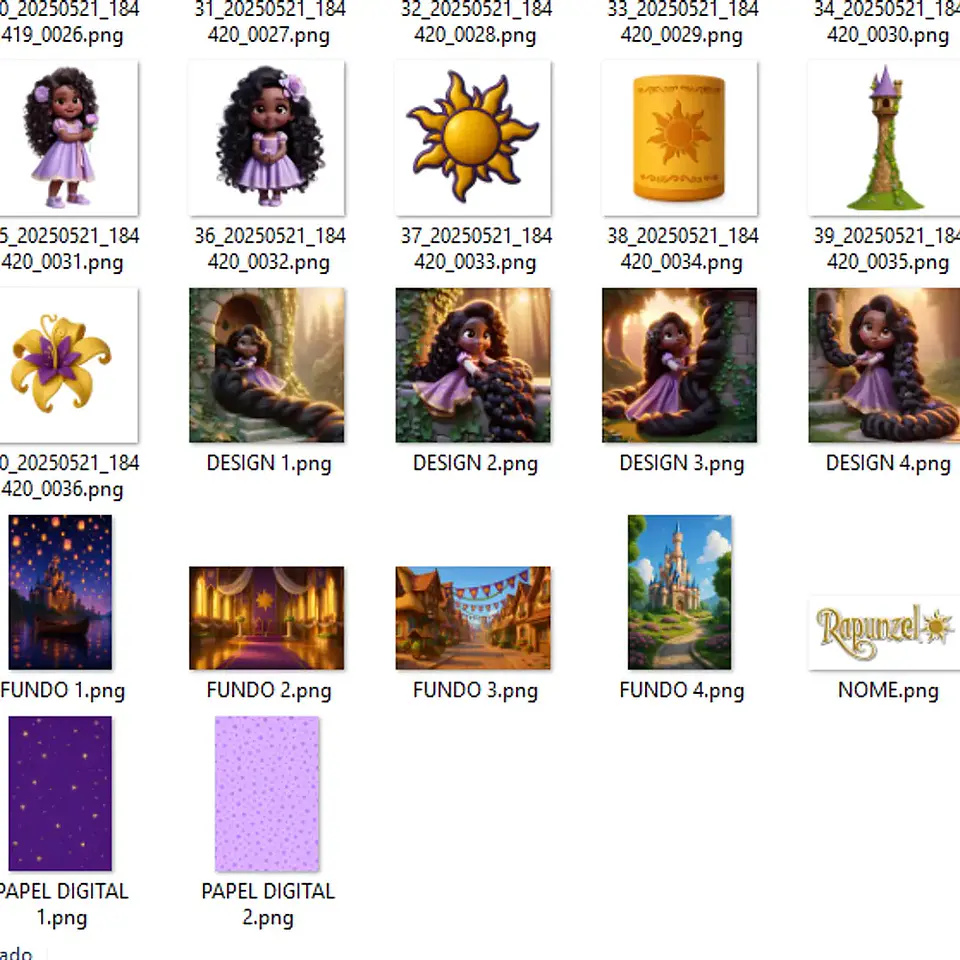Select the FUNDO 4.png castle thumbnail
Image resolution: width=960 pixels, height=960 pixels.
tap(680, 592)
